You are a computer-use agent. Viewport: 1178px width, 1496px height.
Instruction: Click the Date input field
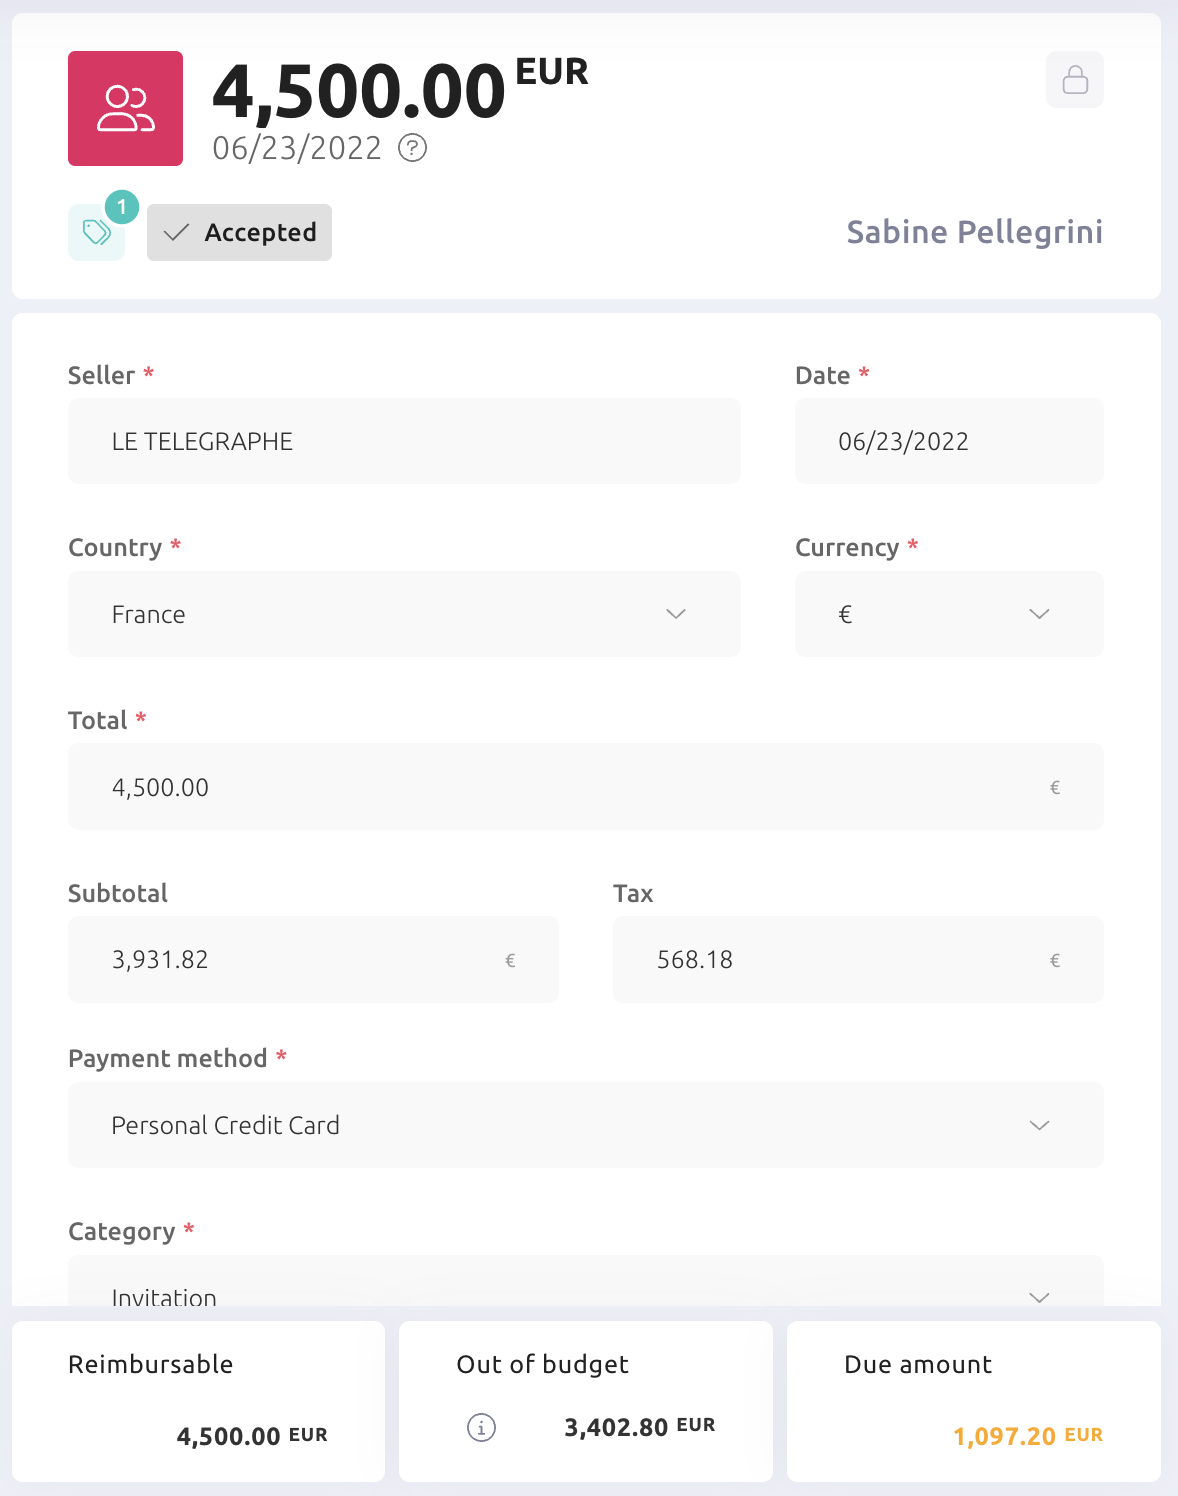point(949,441)
